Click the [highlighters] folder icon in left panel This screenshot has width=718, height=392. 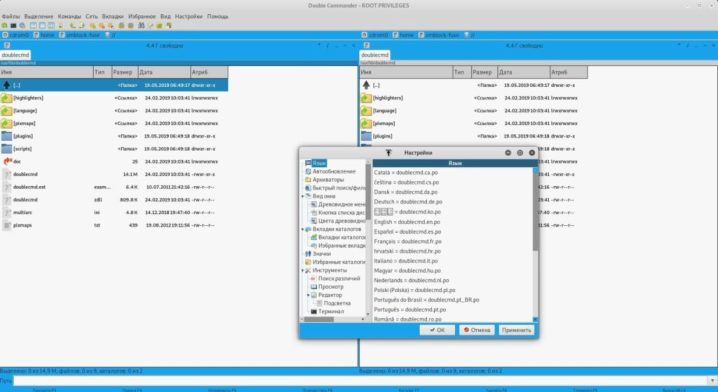(x=6, y=98)
